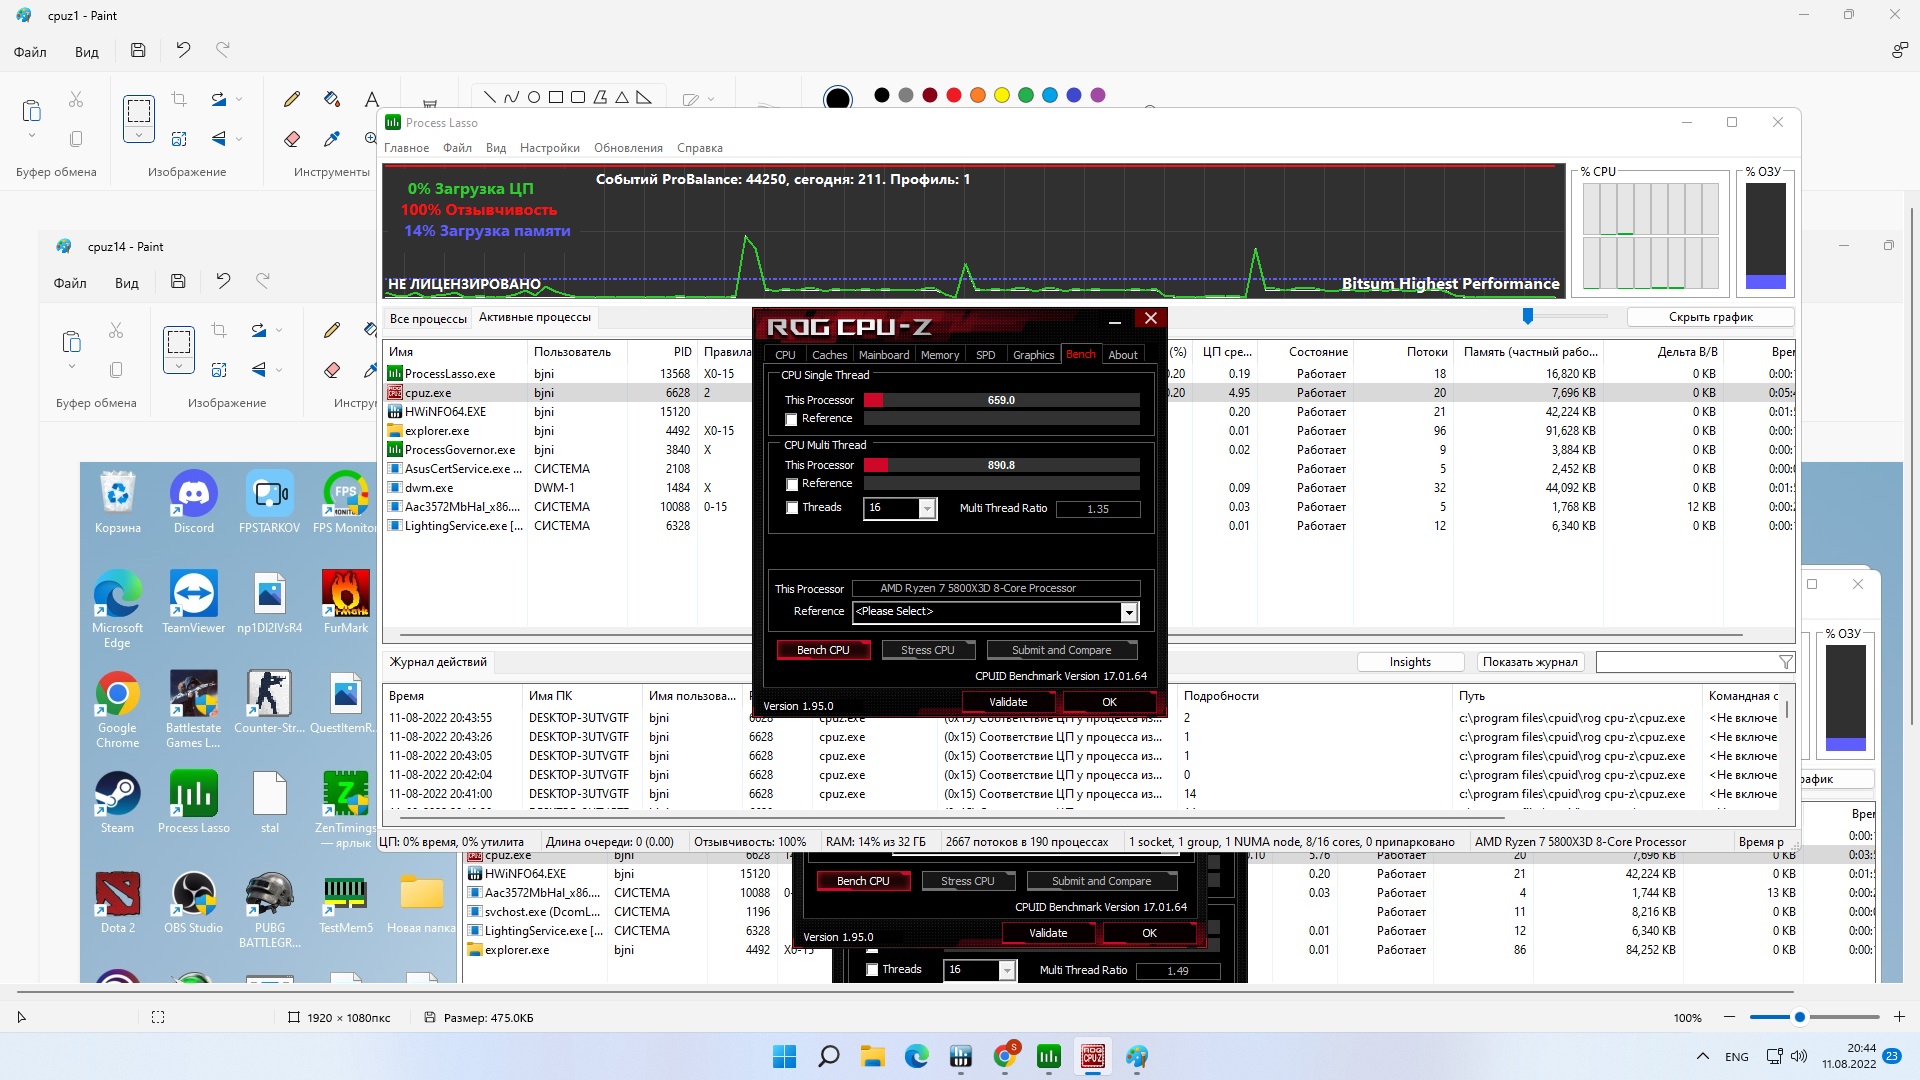Pick the red color swatch in Paint
The image size is (1920, 1080).
coord(953,95)
